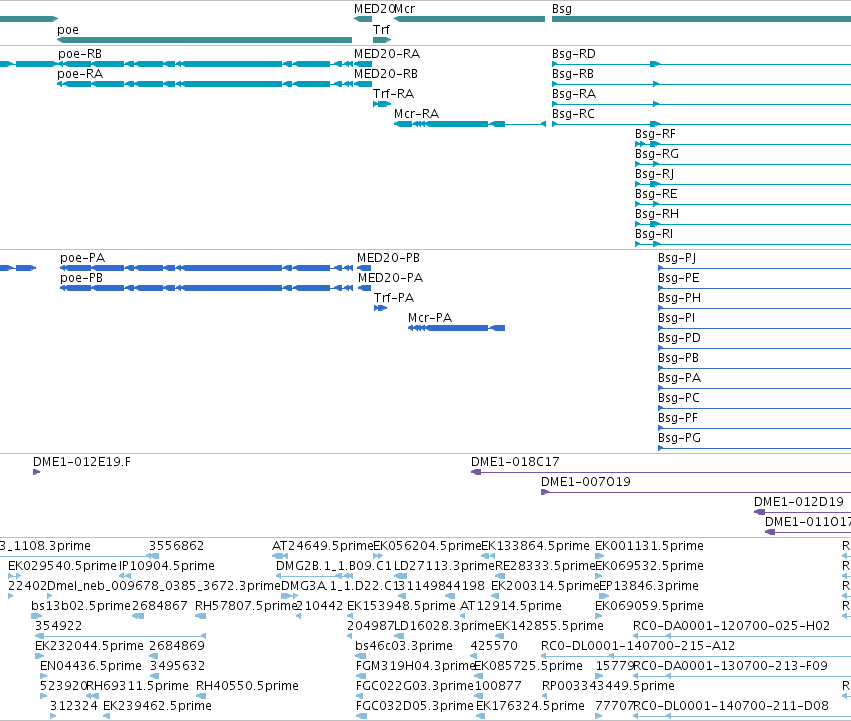Select the Bsg-RC transcript label
Screen dimensions: 851x721
pyautogui.click(x=573, y=114)
